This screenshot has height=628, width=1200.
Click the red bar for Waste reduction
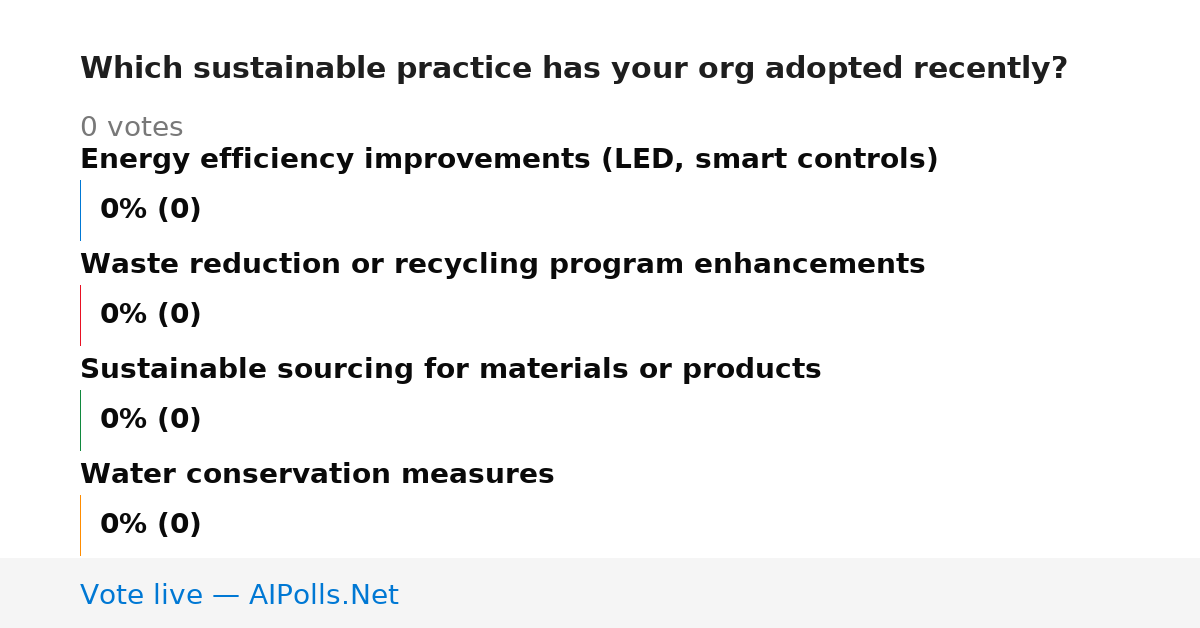(80, 315)
